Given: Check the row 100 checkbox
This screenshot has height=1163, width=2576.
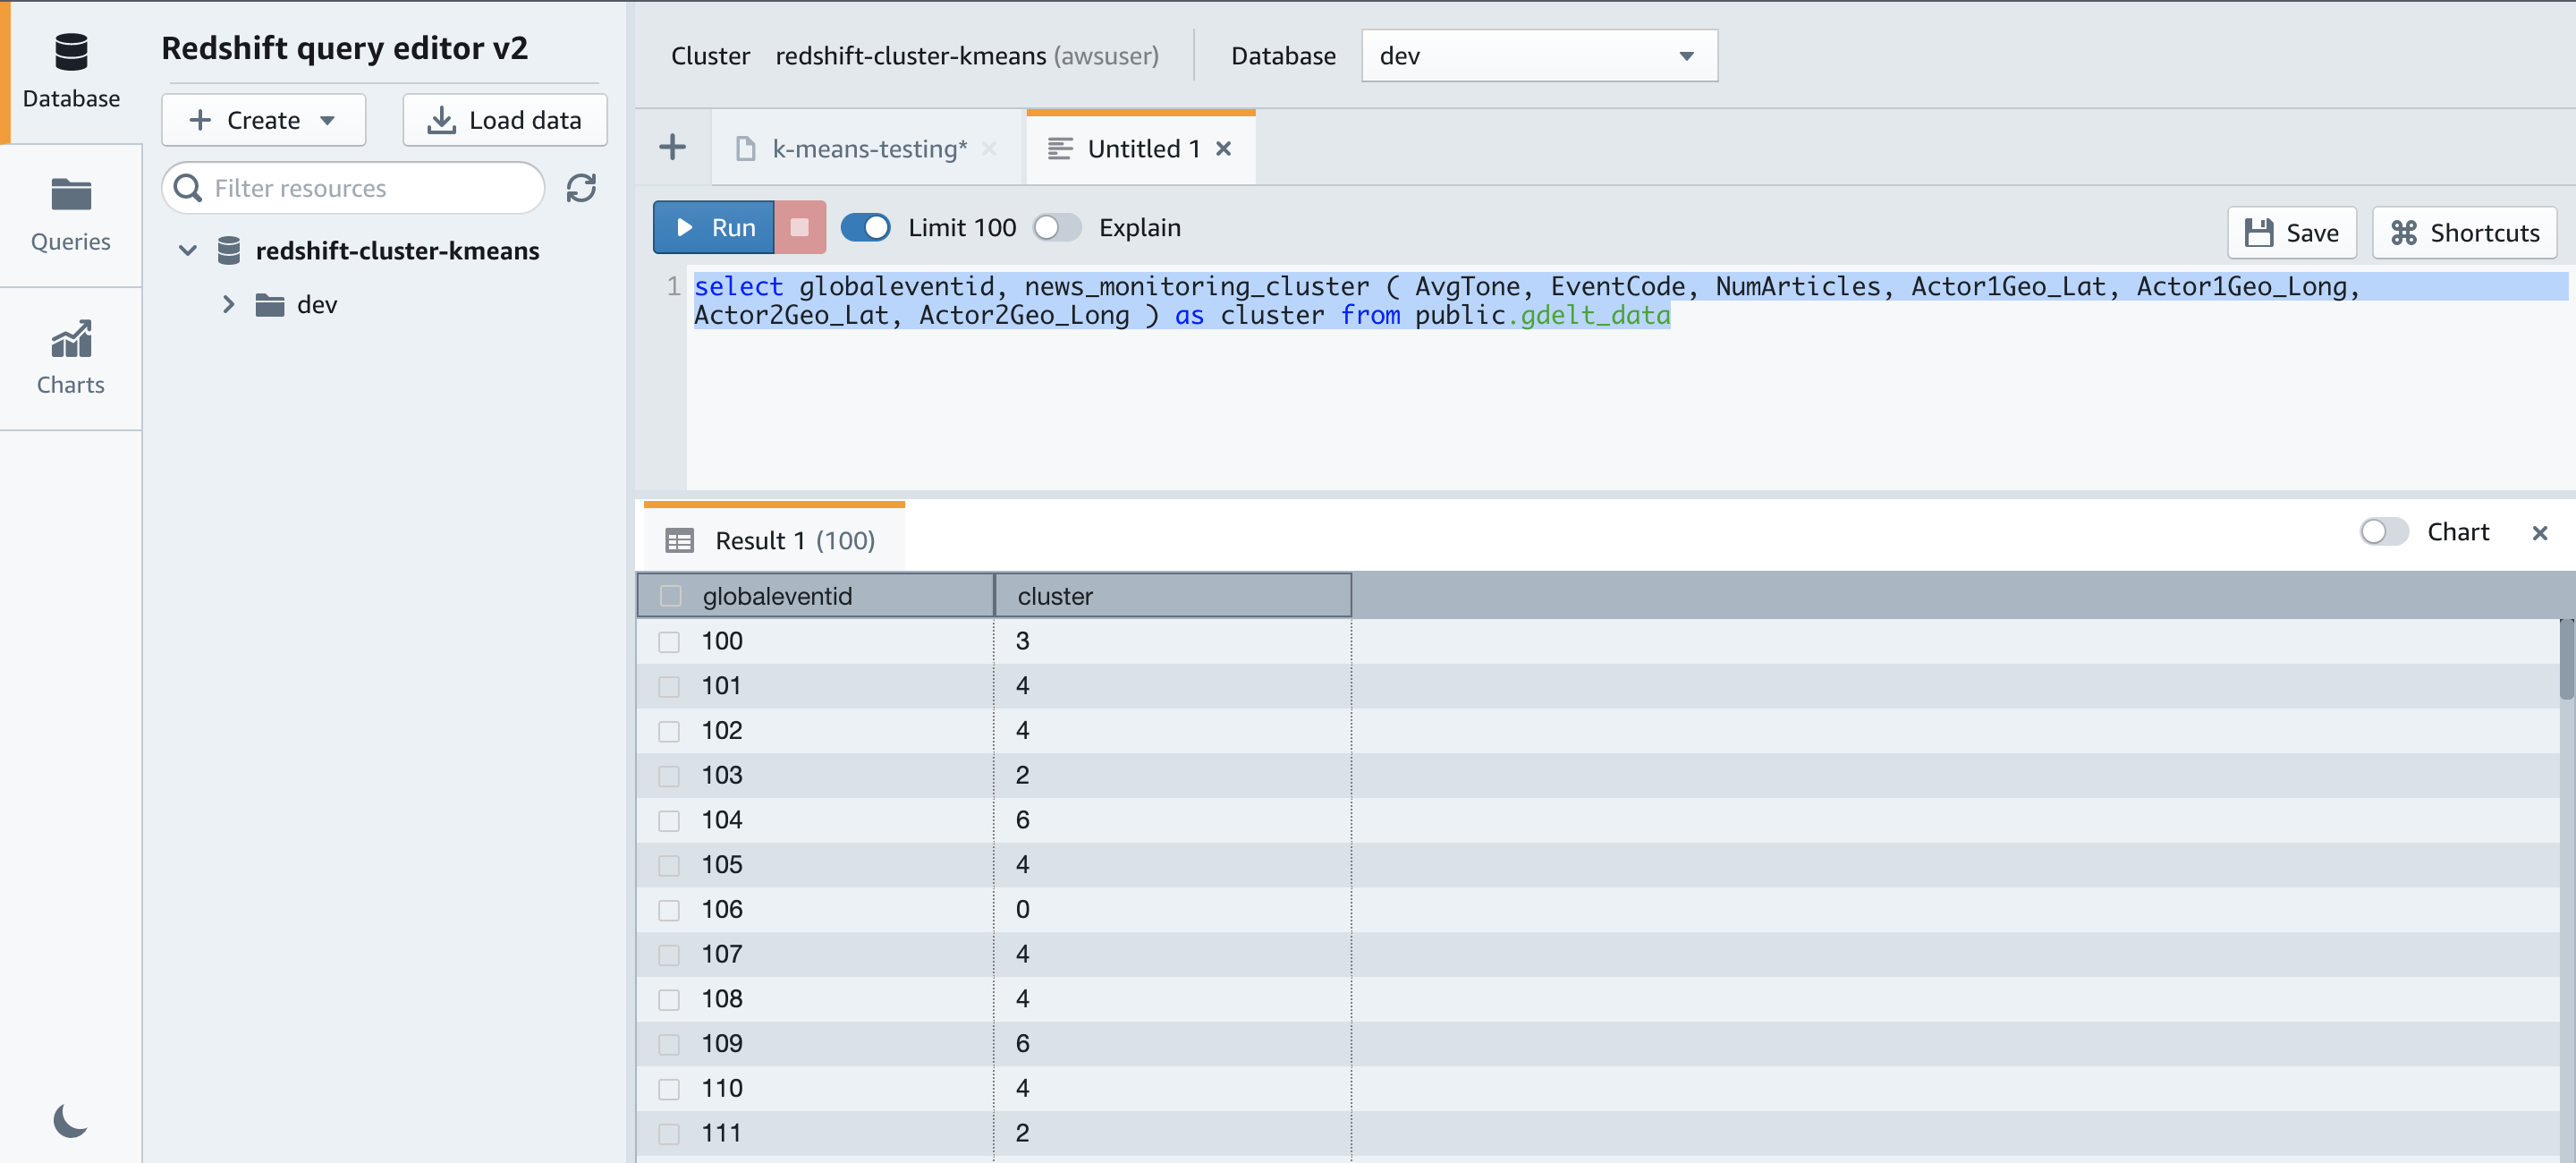Looking at the screenshot, I should (669, 642).
